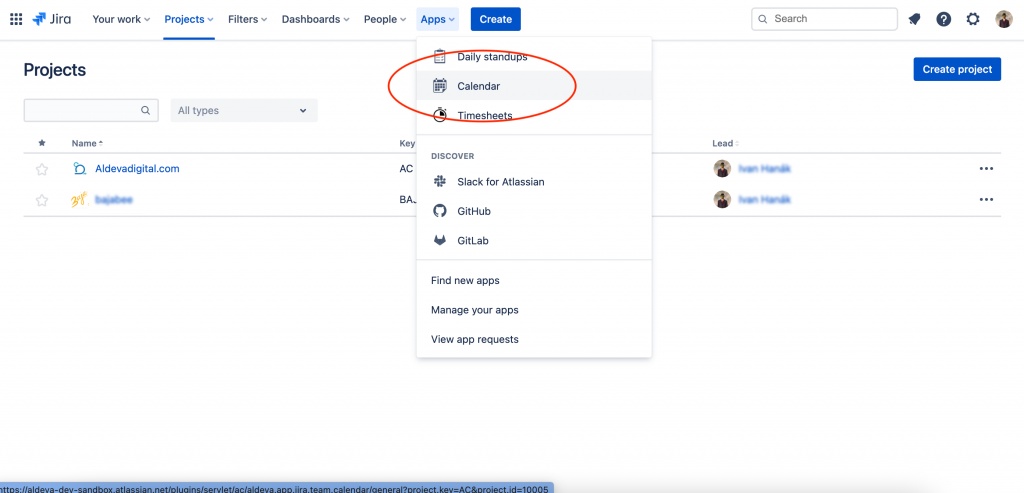Expand the Dashboards dropdown
Screen dimensions: 1024x493
point(315,19)
